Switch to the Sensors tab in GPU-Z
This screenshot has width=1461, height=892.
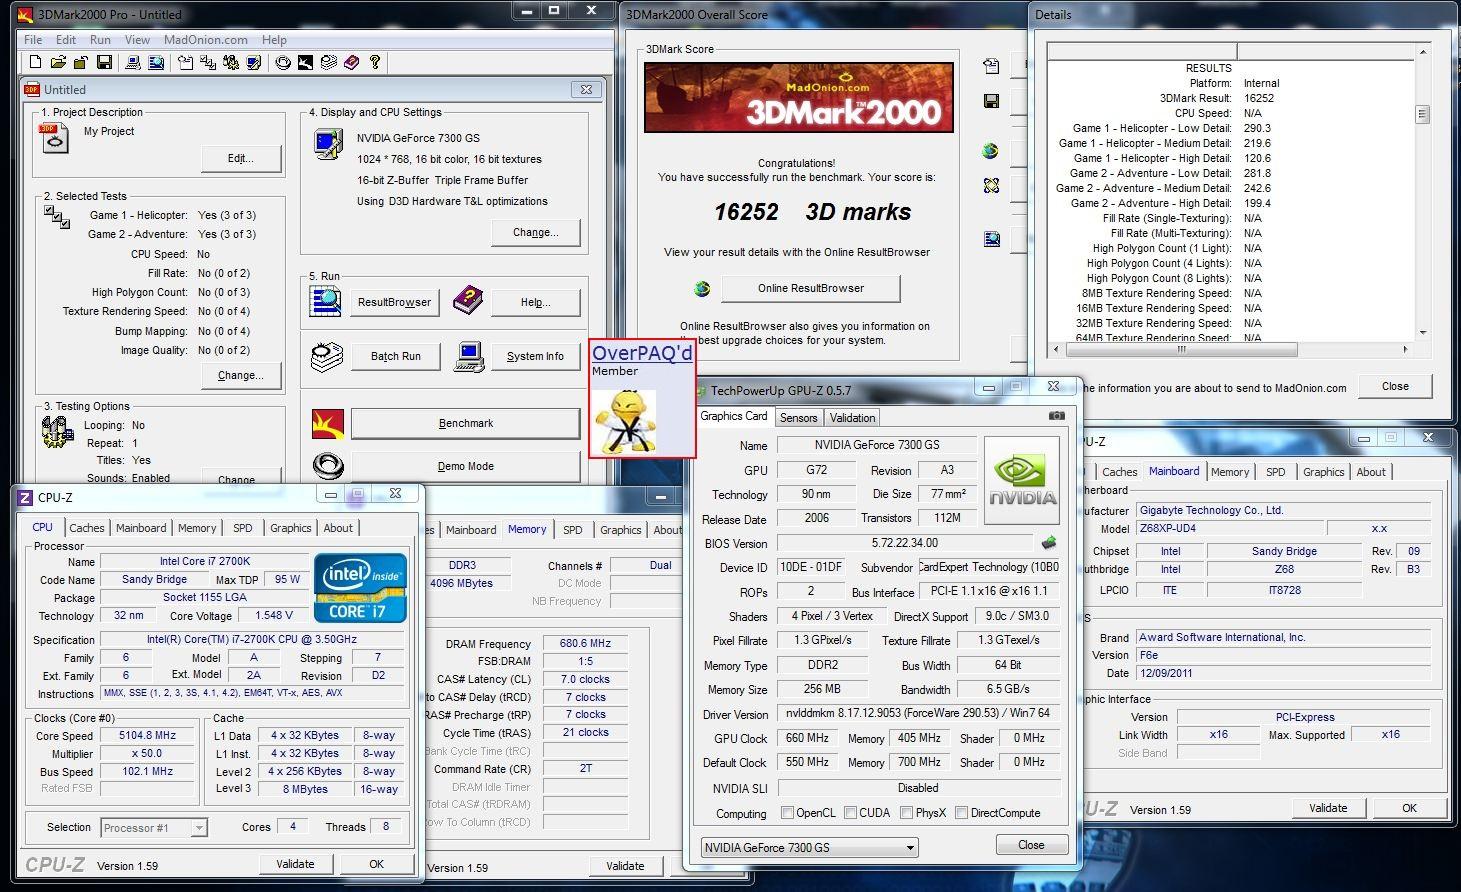click(x=798, y=418)
